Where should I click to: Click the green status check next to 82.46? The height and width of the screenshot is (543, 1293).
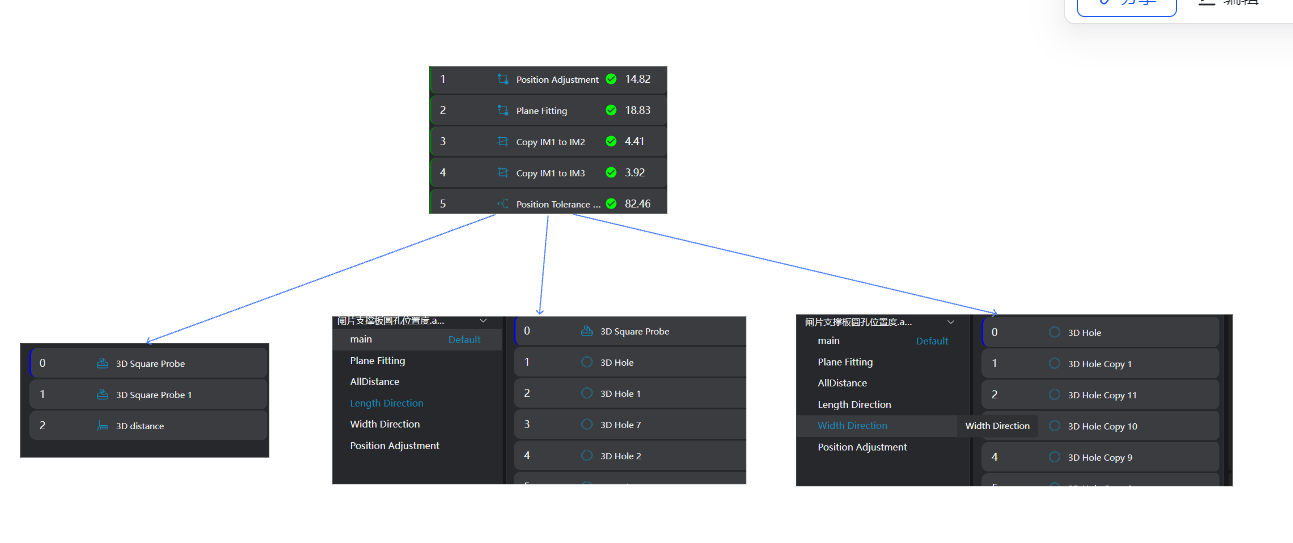[611, 204]
